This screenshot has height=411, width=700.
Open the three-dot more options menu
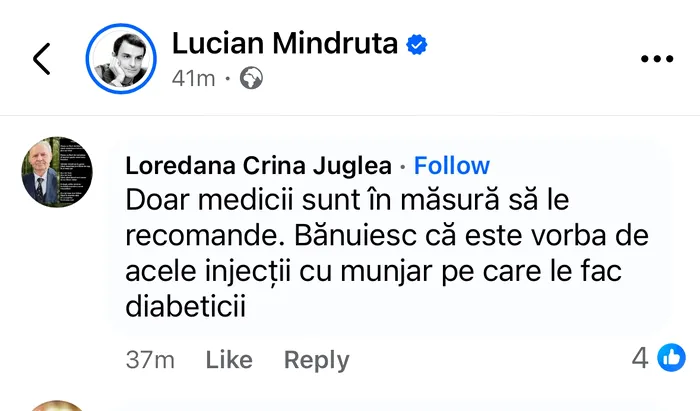656,59
